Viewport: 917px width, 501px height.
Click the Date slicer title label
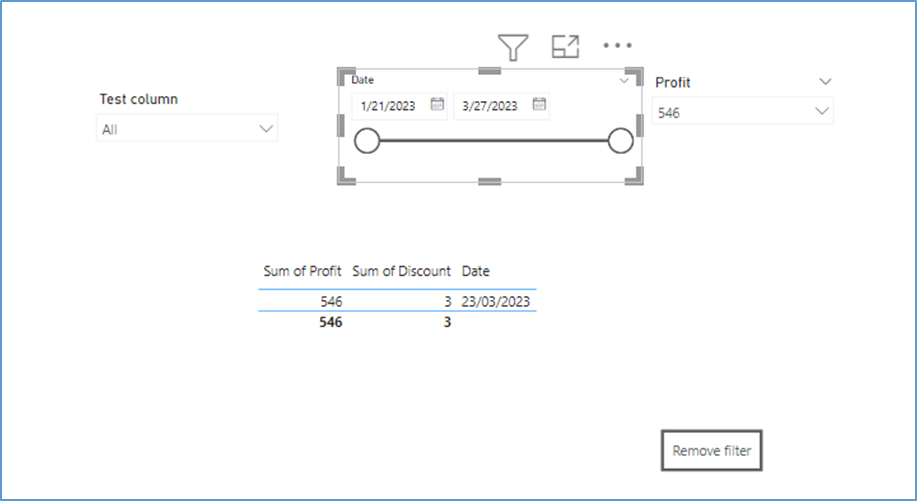click(363, 80)
